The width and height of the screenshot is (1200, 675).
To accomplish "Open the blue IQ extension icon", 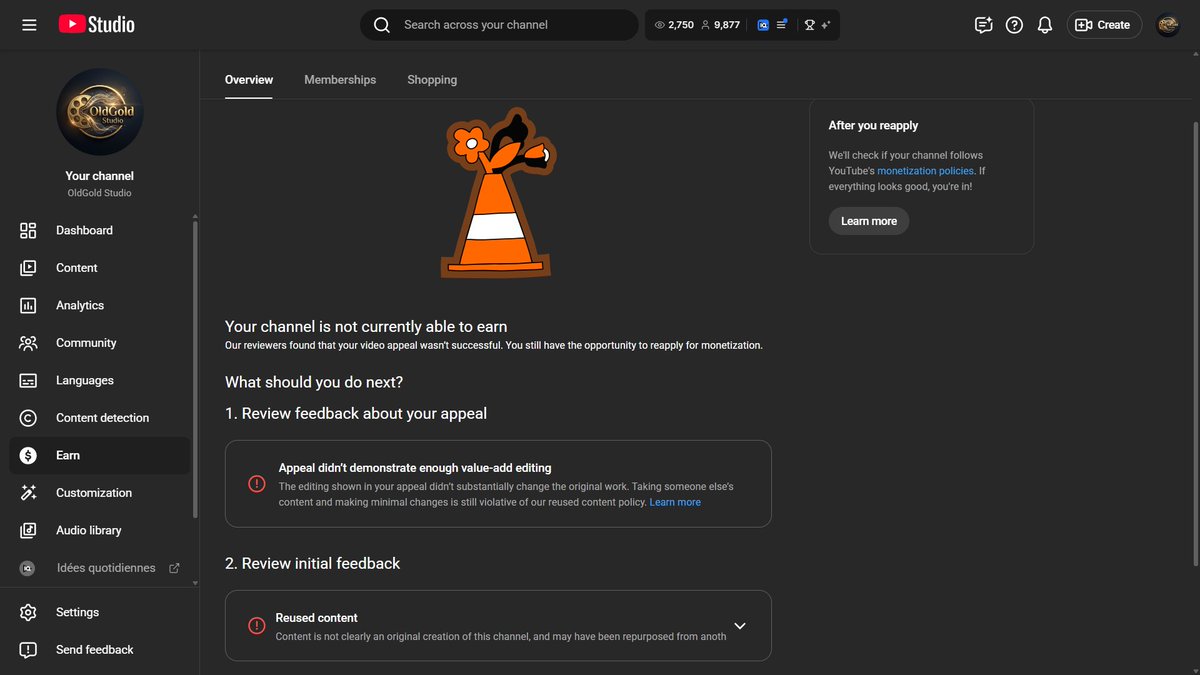I will tap(763, 25).
